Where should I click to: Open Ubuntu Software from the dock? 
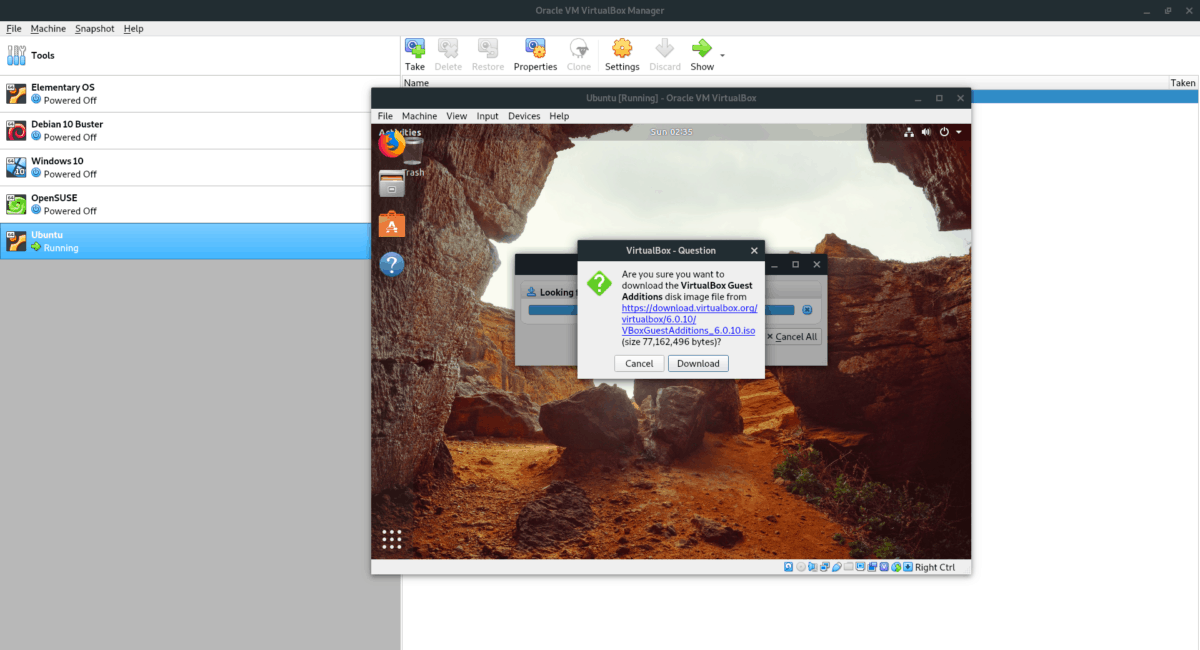click(391, 225)
